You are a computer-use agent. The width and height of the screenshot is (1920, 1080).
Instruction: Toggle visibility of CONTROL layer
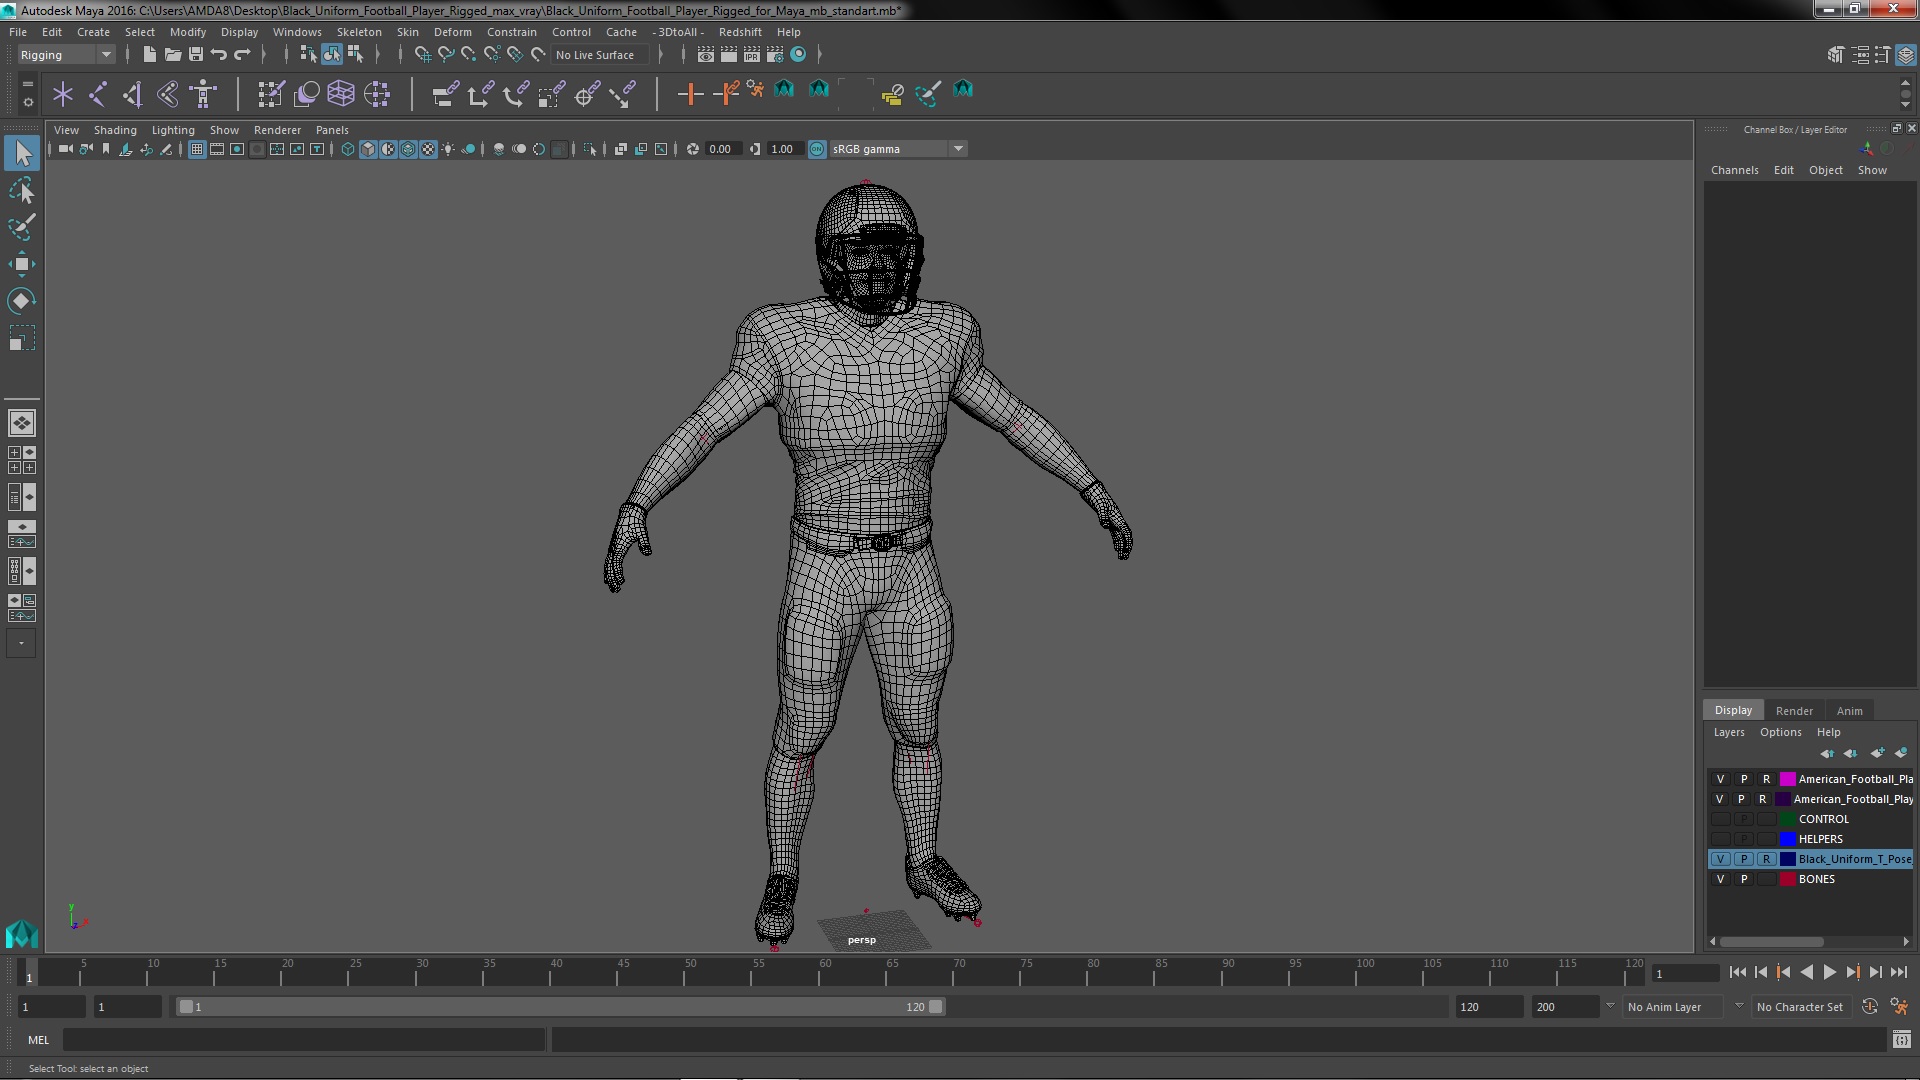[x=1720, y=819]
